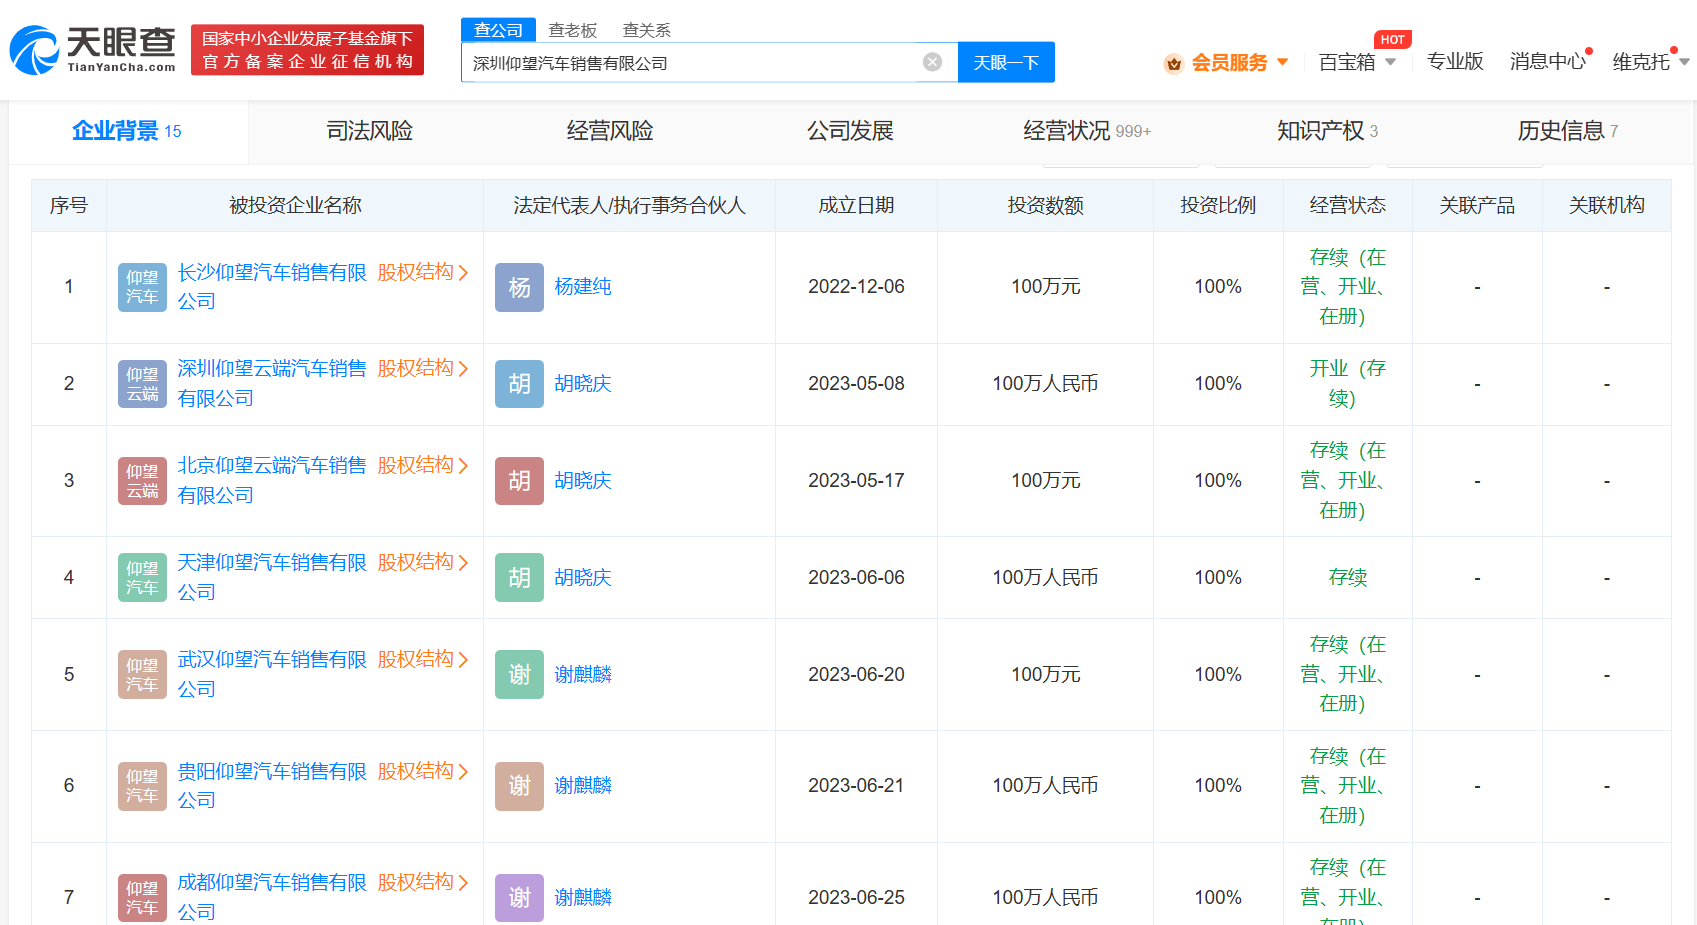Select the 存续 status in the 天津仰望汽车 row
This screenshot has height=925, width=1697.
coord(1347,578)
